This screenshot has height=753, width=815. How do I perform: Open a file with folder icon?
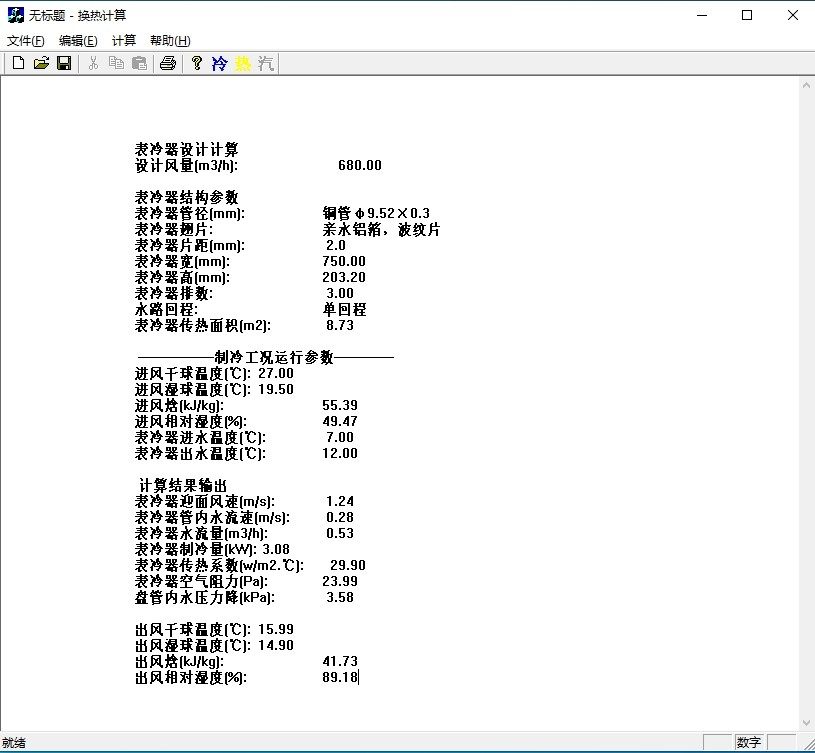click(41, 63)
